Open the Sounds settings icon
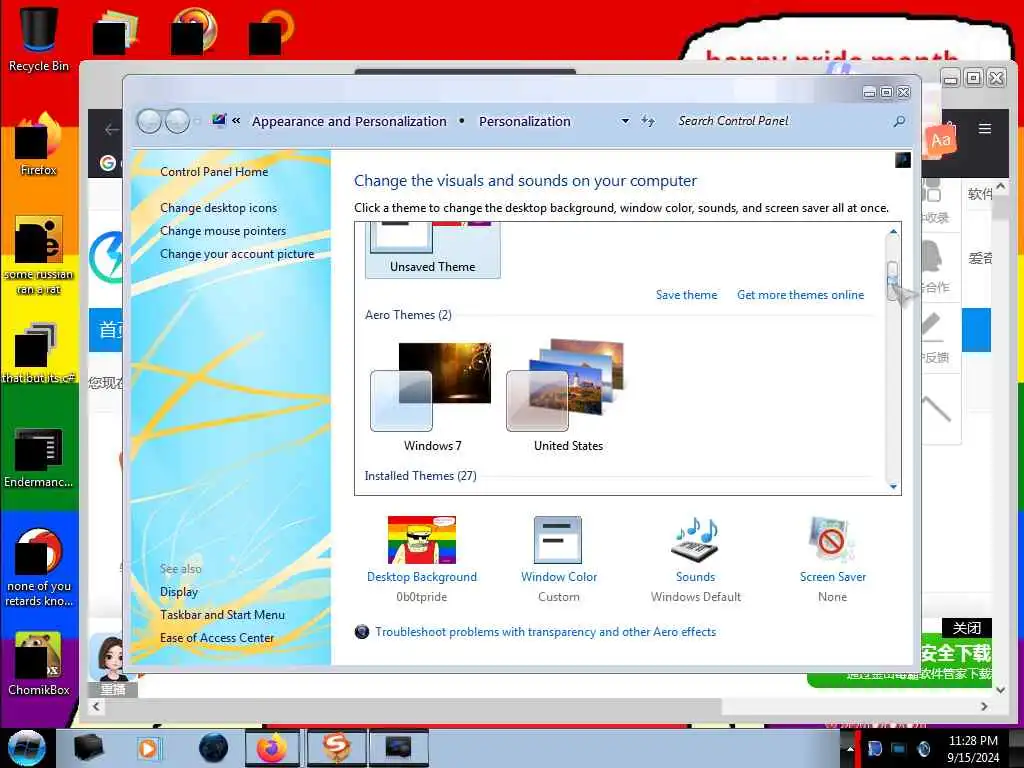Screen dimensions: 1024x768 696,559
